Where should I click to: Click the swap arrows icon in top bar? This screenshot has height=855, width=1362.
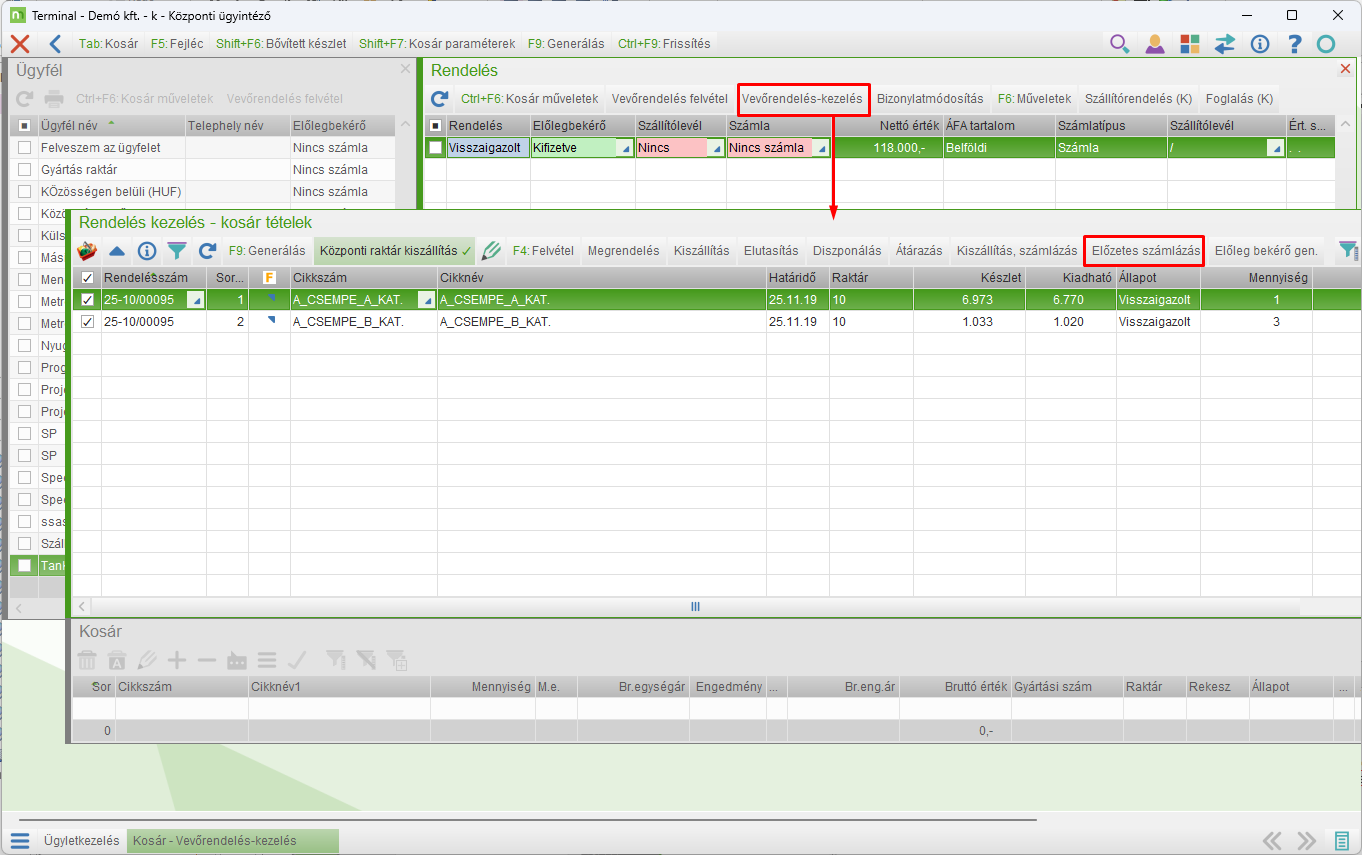click(1225, 44)
